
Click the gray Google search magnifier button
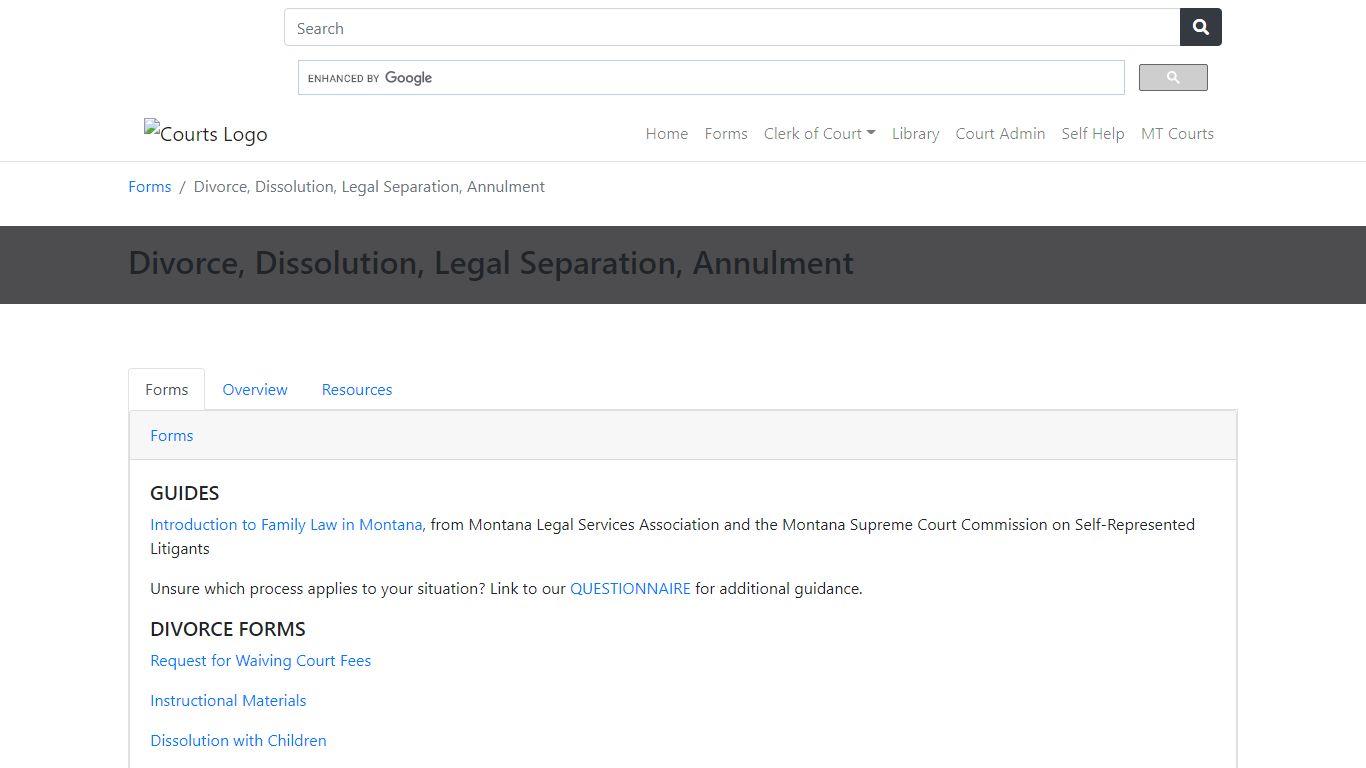click(1173, 77)
